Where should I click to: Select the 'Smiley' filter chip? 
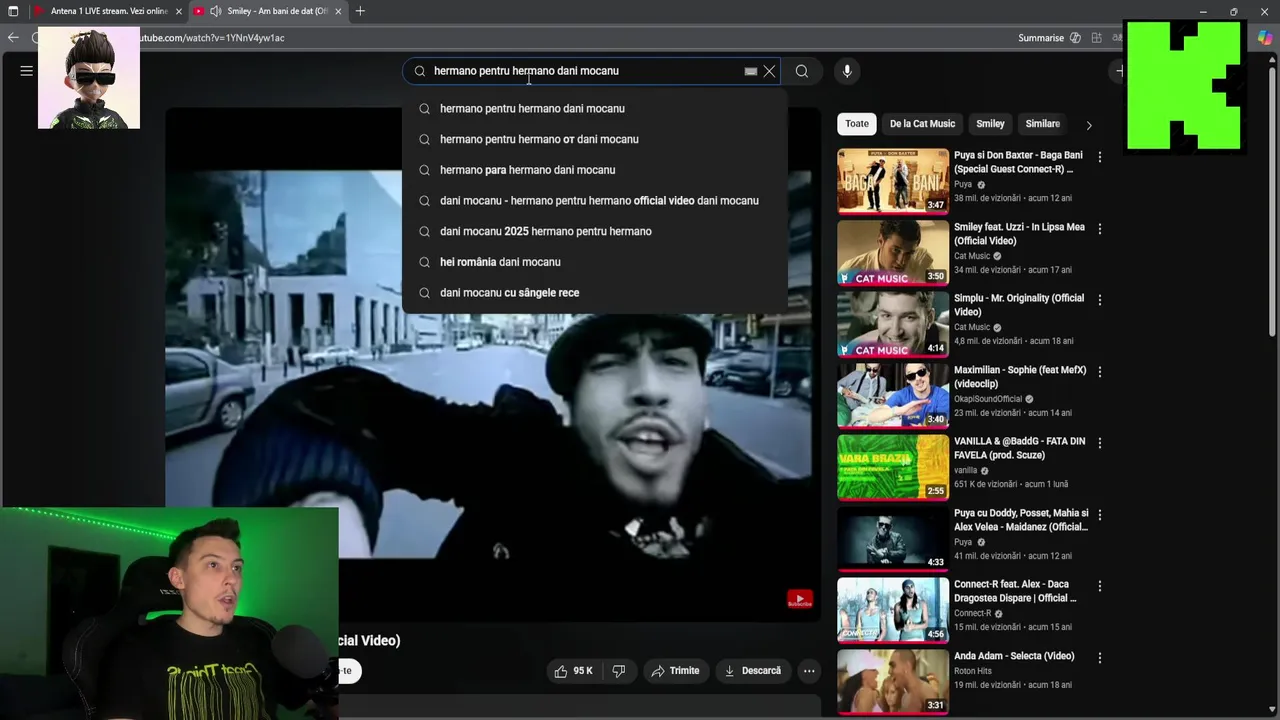(x=990, y=124)
